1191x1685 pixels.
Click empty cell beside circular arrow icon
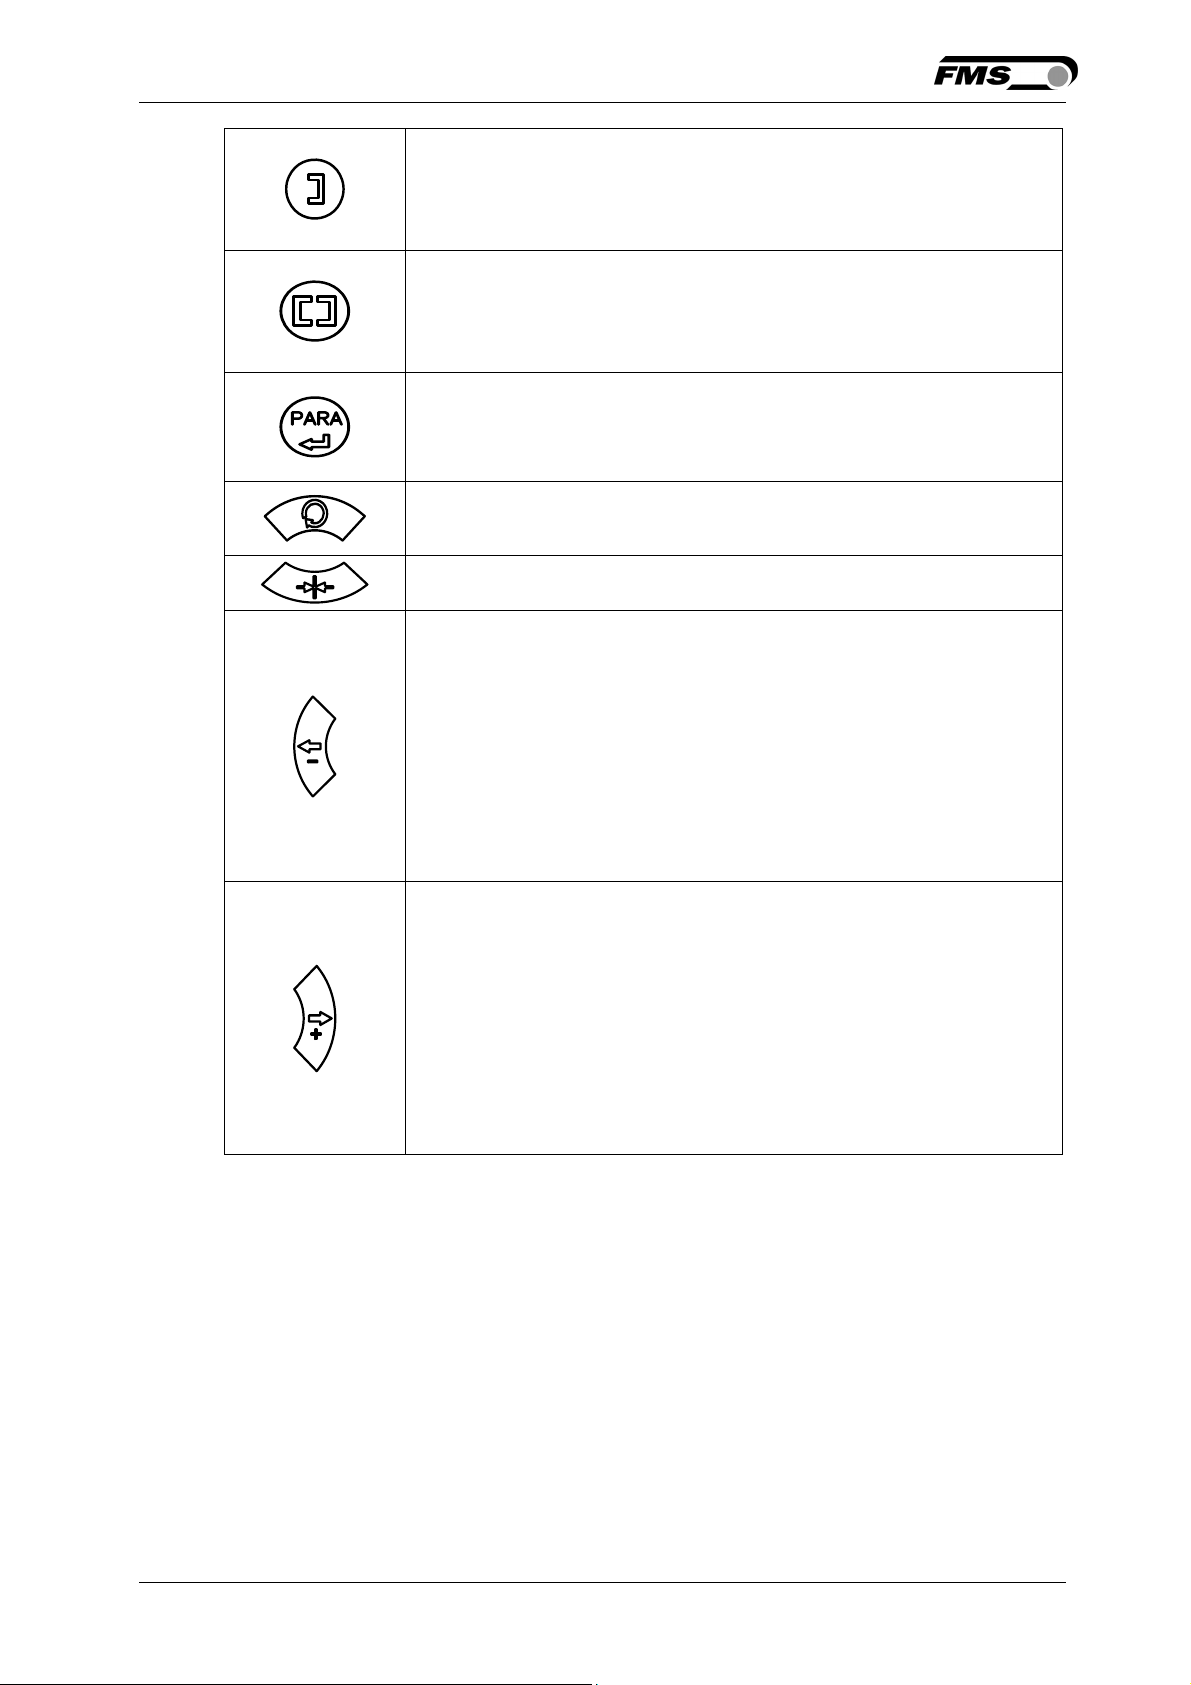[x=733, y=518]
